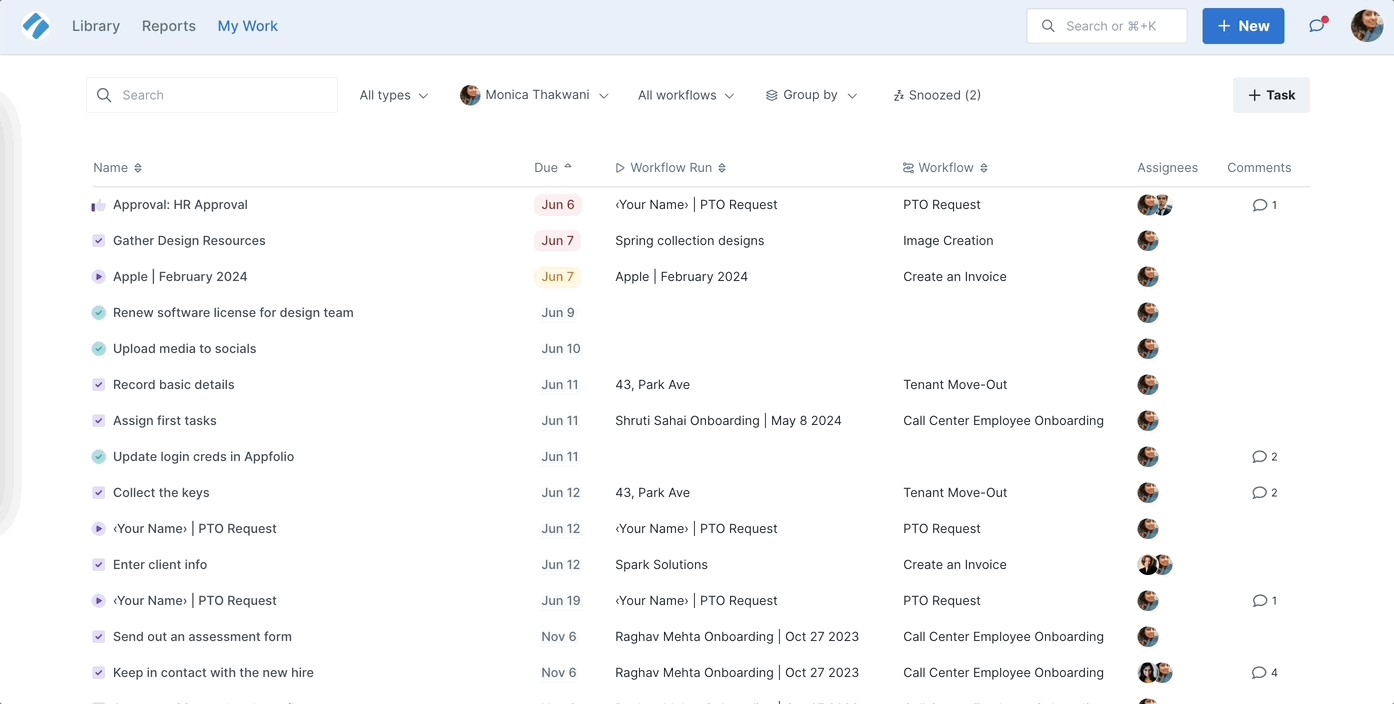Open the Monica Thakwani assignee dropdown

click(534, 95)
